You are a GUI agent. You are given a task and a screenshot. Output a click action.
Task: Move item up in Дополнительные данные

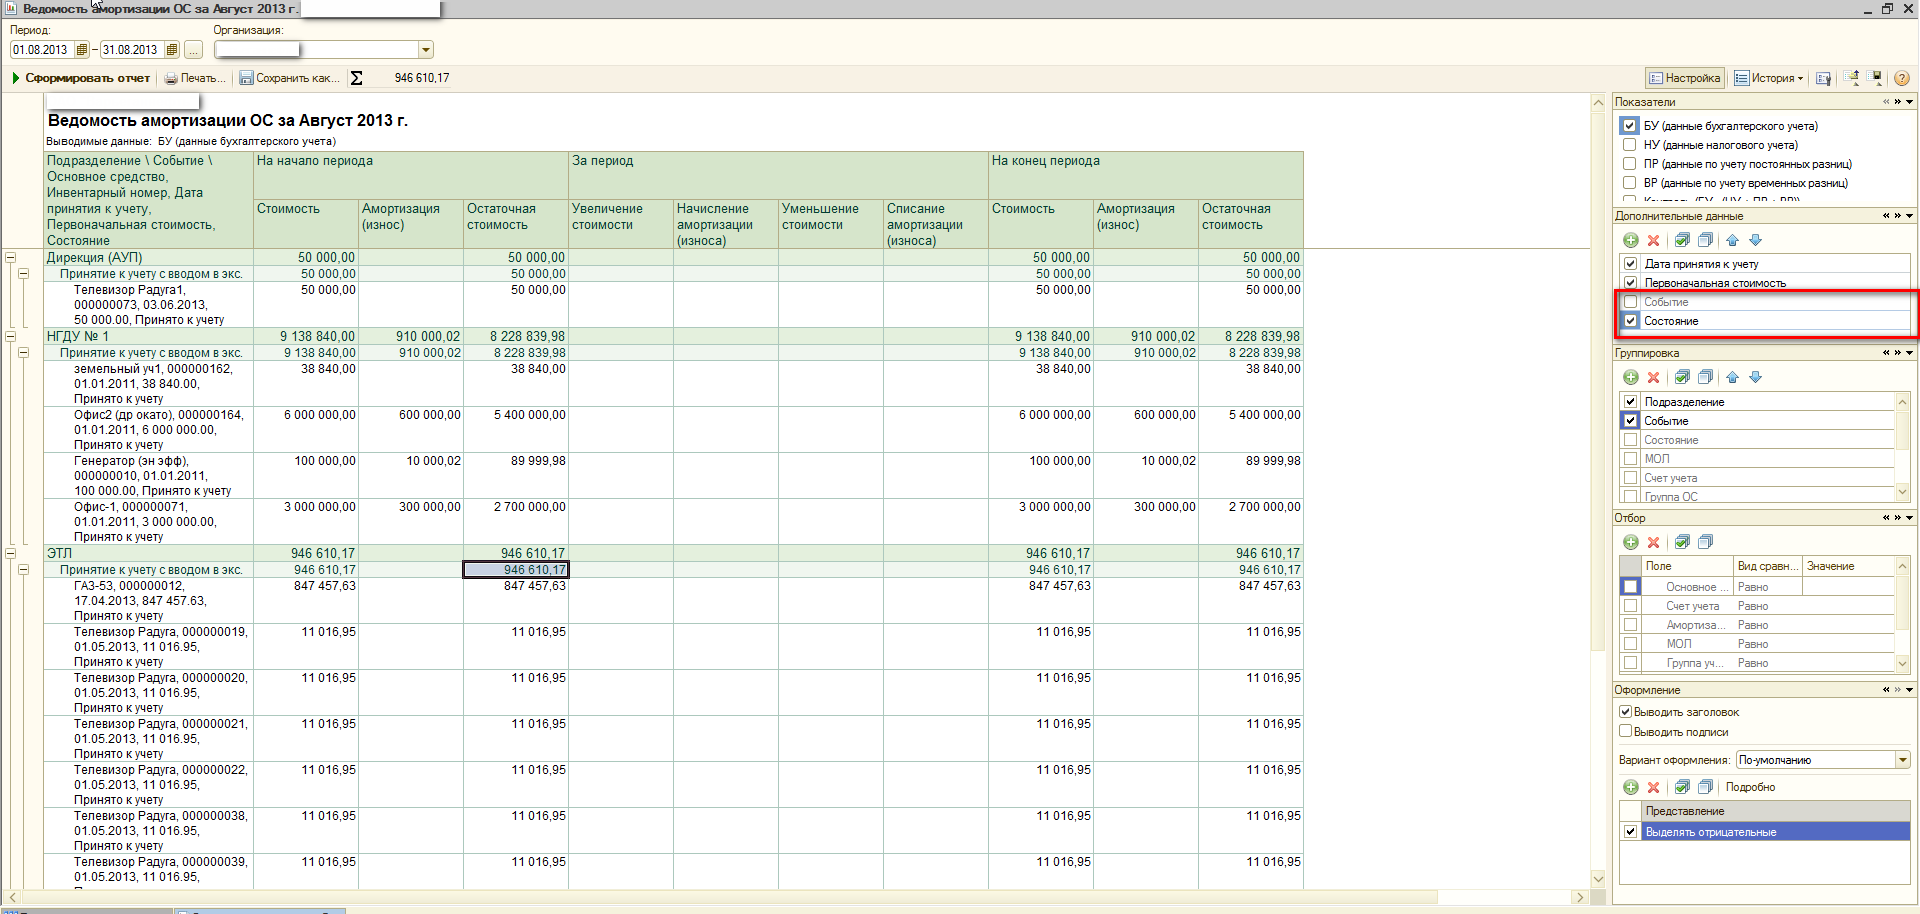tap(1732, 240)
